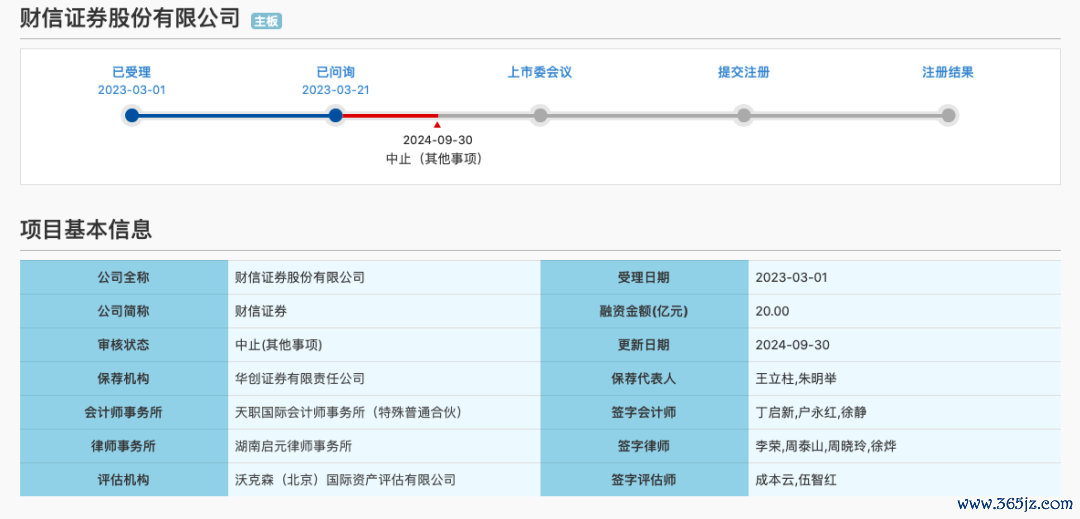Click the 项目基本信息 section heading
The height and width of the screenshot is (519, 1080).
tap(86, 229)
